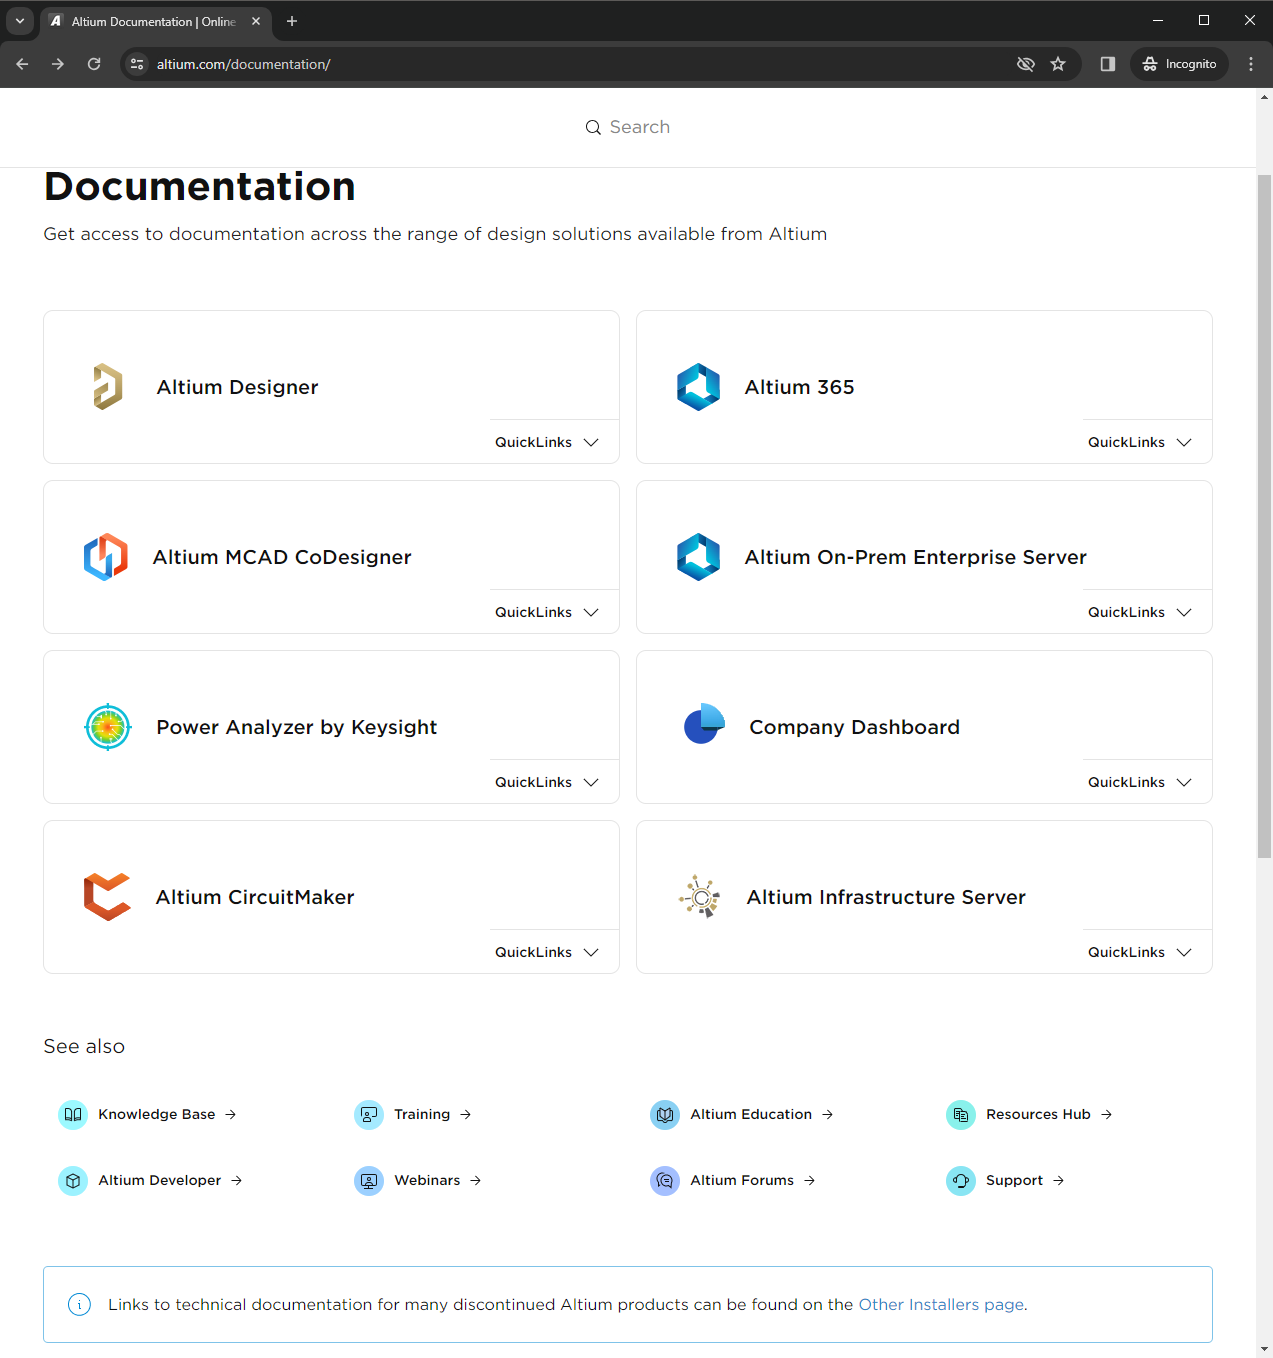Open the Altium Developer link
The image size is (1273, 1358).
pyautogui.click(x=170, y=1180)
